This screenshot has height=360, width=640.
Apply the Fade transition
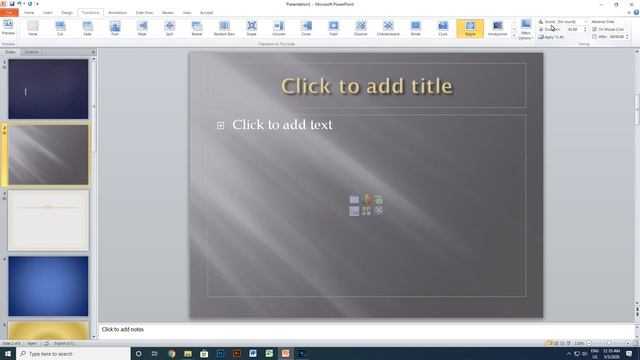click(87, 28)
